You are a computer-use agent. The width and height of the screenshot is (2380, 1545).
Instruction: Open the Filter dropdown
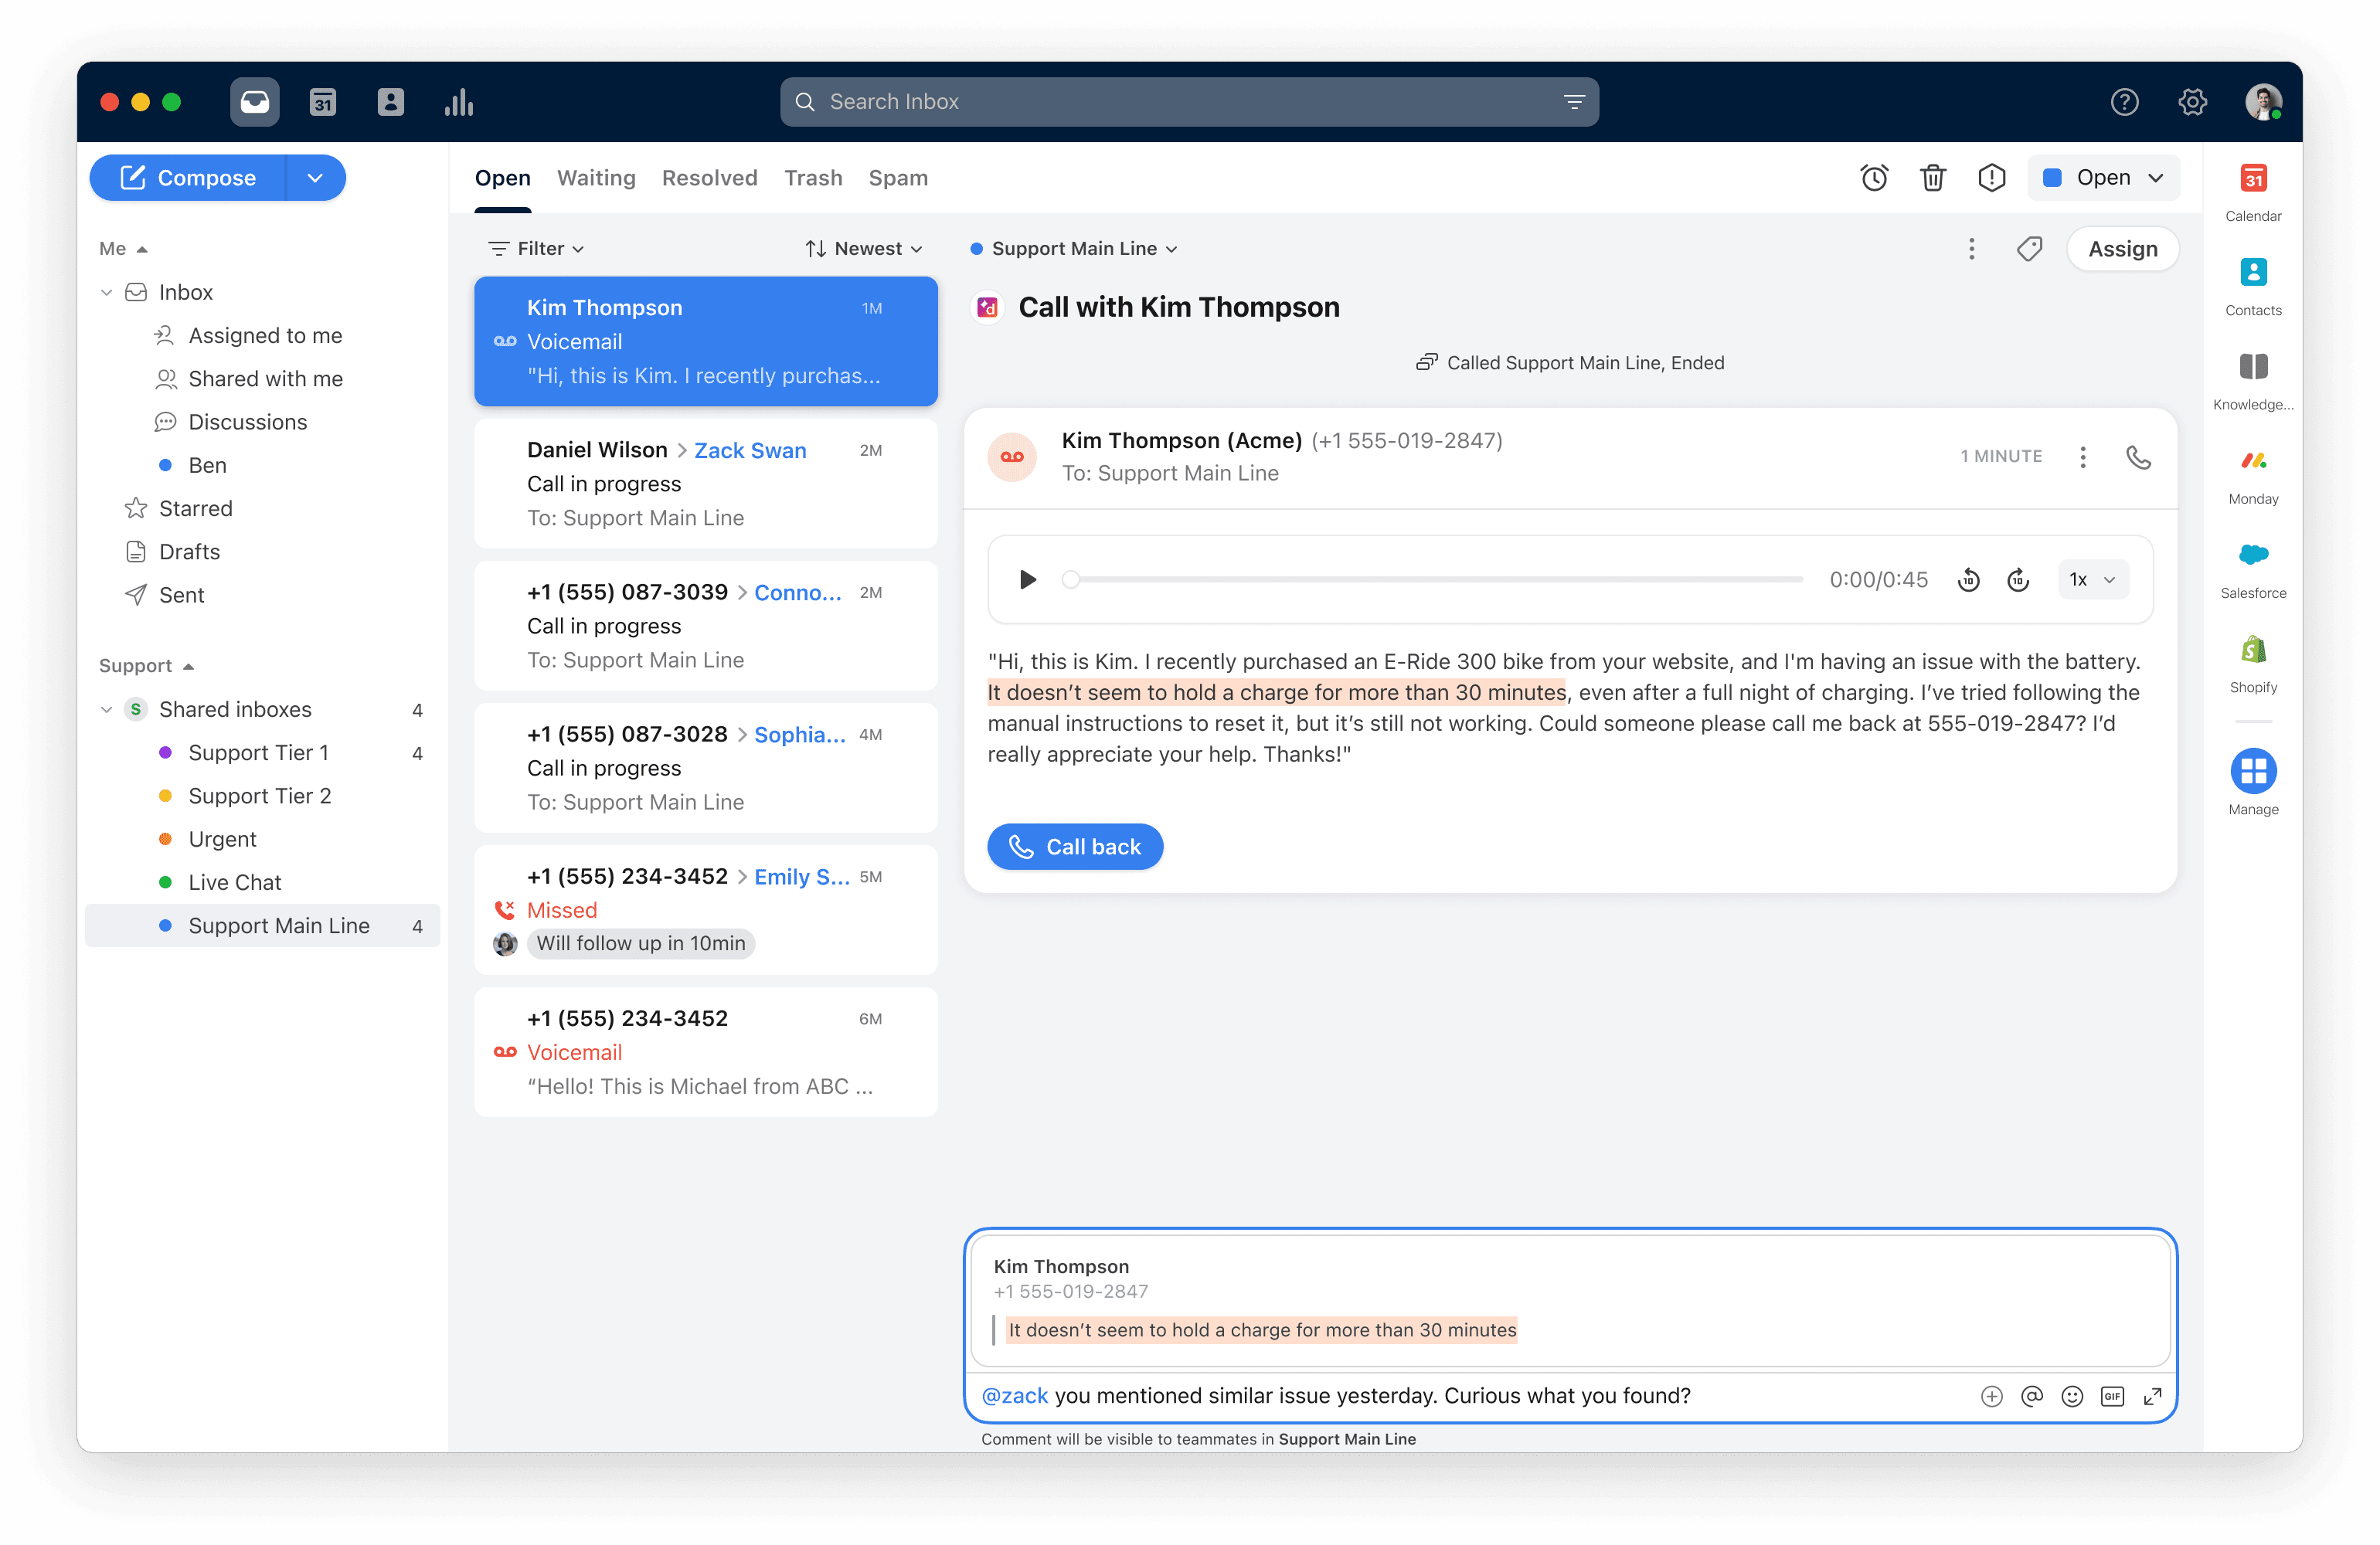535,249
